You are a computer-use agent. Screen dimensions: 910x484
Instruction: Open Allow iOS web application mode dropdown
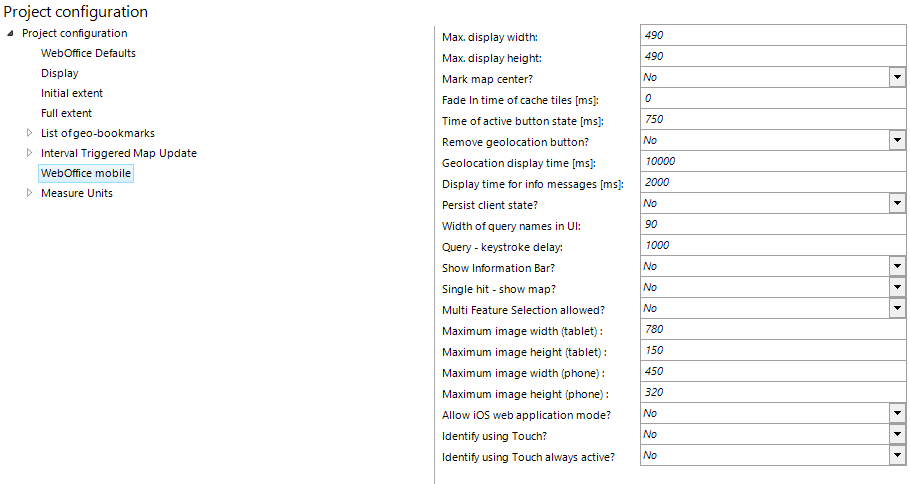pyautogui.click(x=896, y=414)
